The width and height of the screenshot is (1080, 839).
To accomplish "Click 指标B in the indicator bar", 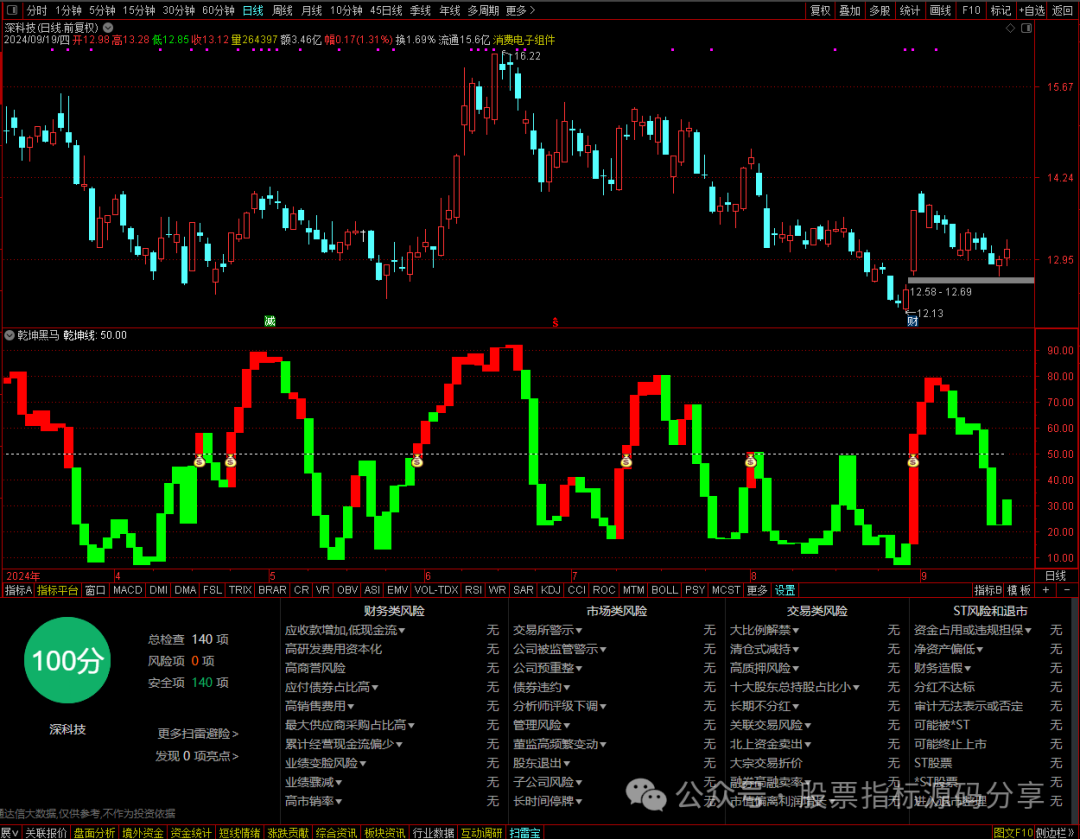I will pos(988,590).
